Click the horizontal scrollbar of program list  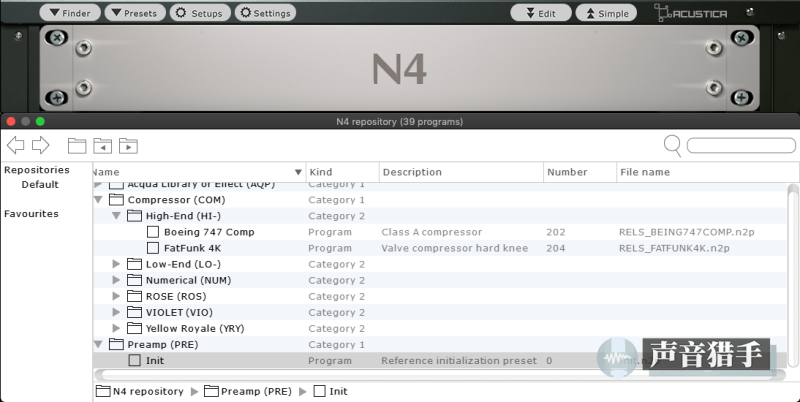440,375
